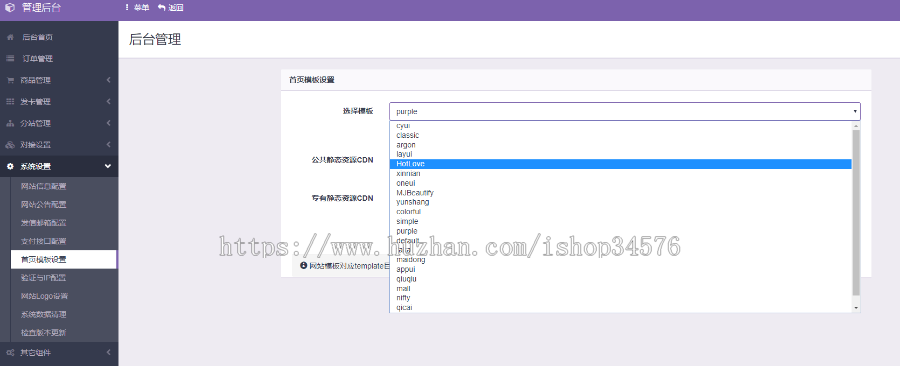Viewport: 900px width, 366px height.
Task: Expand the 商品管理 chevron
Action: (108, 80)
